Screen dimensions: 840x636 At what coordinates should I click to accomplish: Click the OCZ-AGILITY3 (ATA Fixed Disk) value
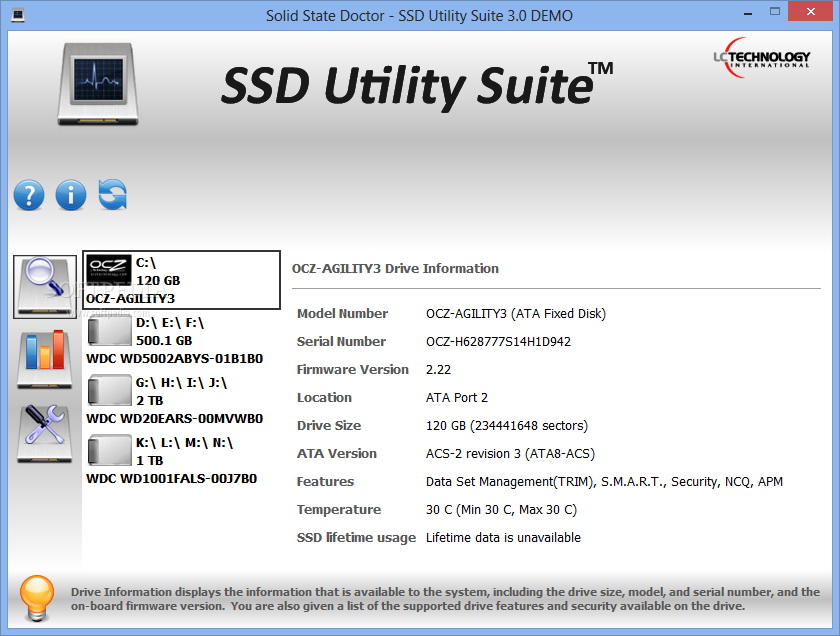coord(516,313)
